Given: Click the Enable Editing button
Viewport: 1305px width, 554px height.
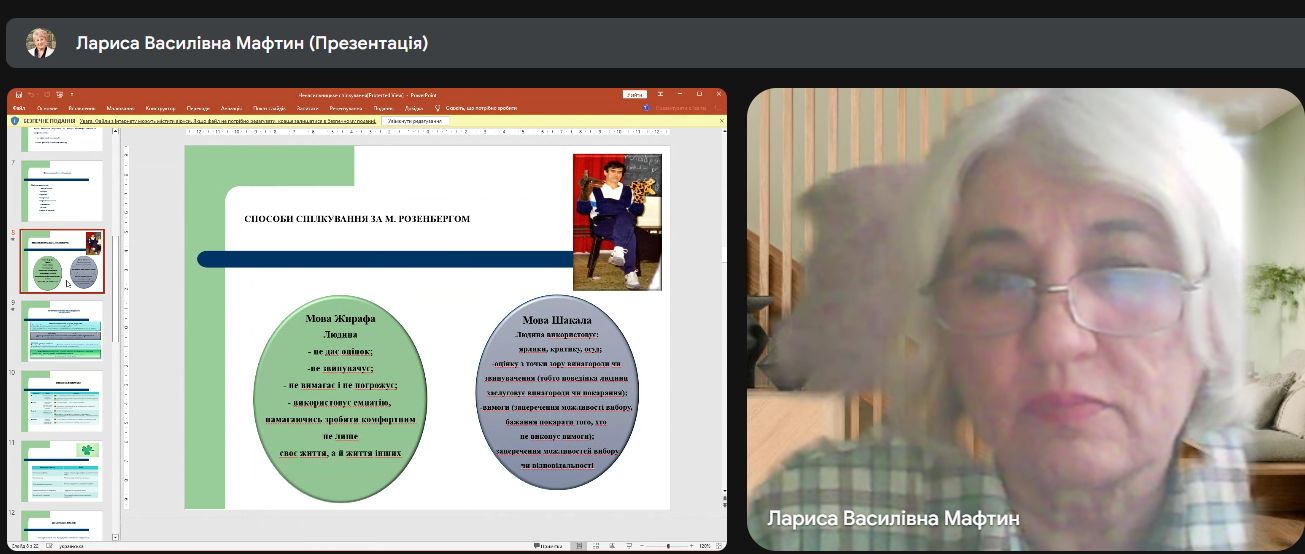Looking at the screenshot, I should coord(414,121).
